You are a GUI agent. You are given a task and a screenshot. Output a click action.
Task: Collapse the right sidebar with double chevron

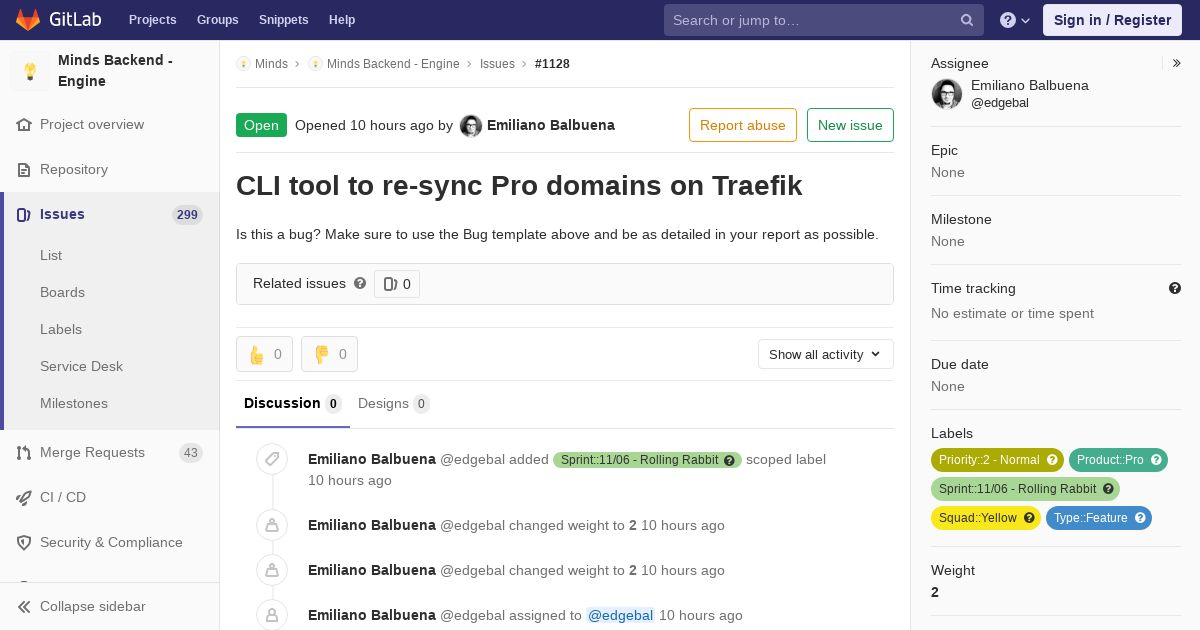[x=1176, y=63]
